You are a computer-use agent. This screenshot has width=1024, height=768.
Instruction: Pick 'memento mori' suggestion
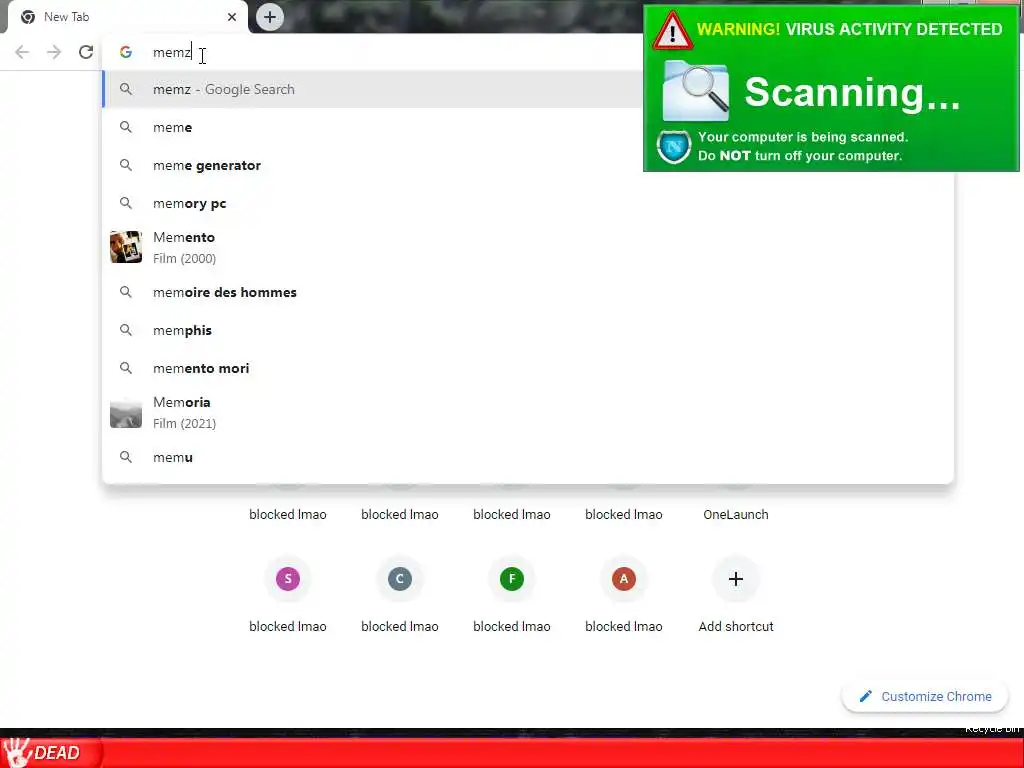pyautogui.click(x=528, y=368)
